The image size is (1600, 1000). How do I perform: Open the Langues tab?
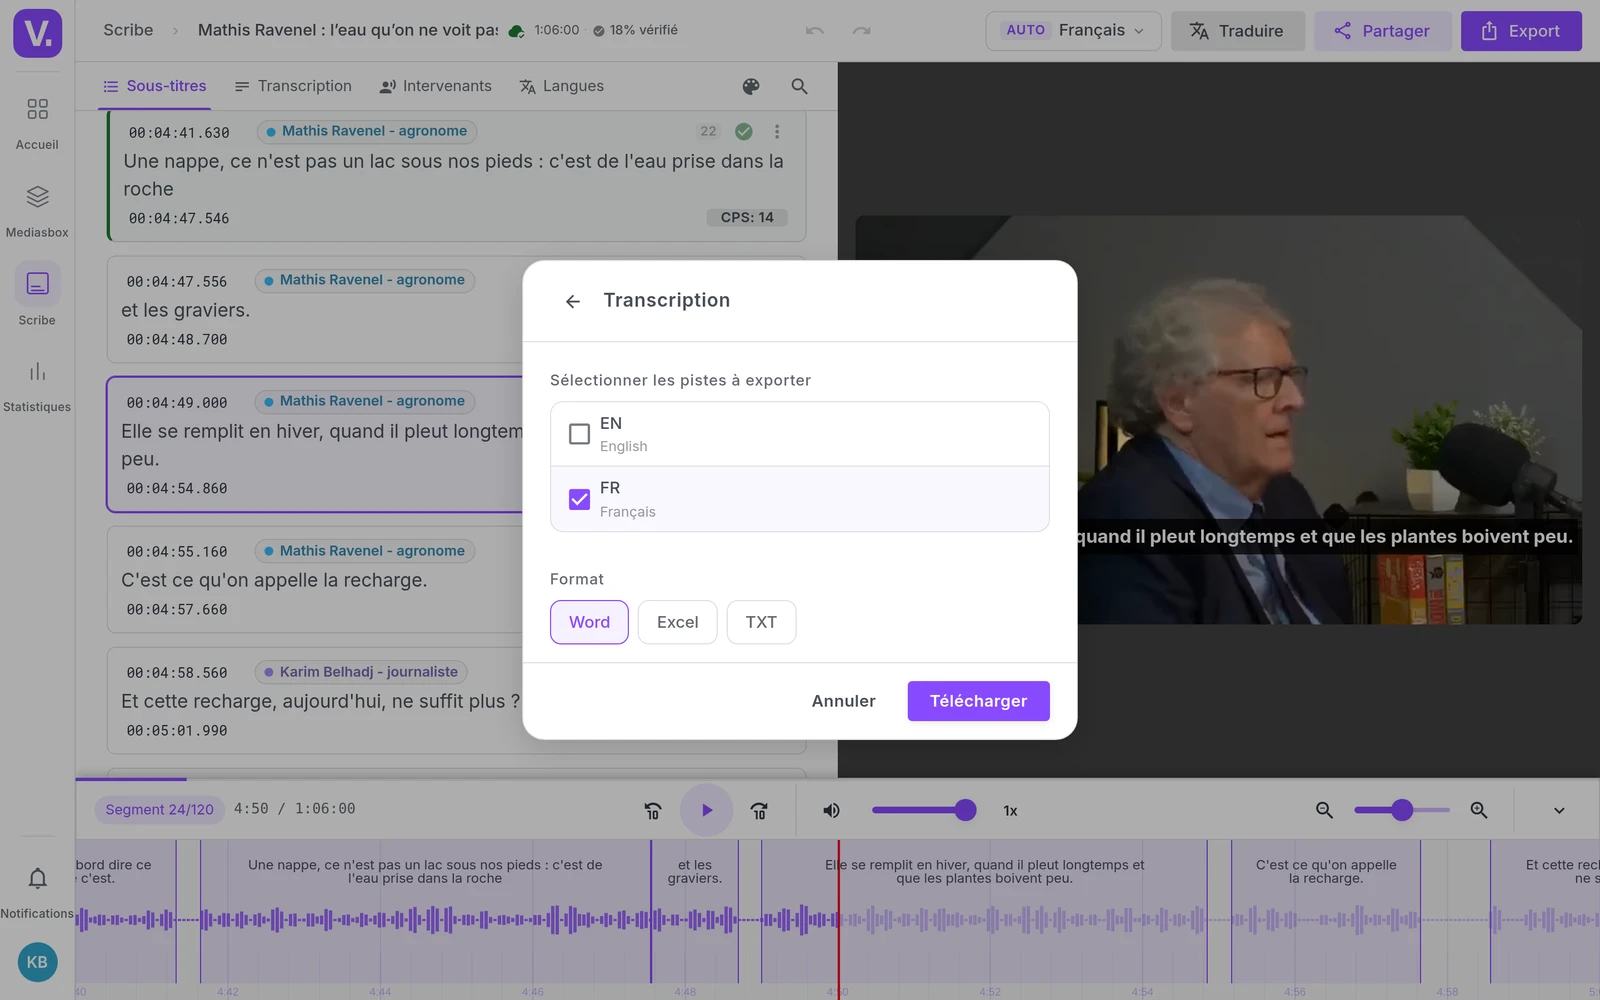(x=562, y=86)
